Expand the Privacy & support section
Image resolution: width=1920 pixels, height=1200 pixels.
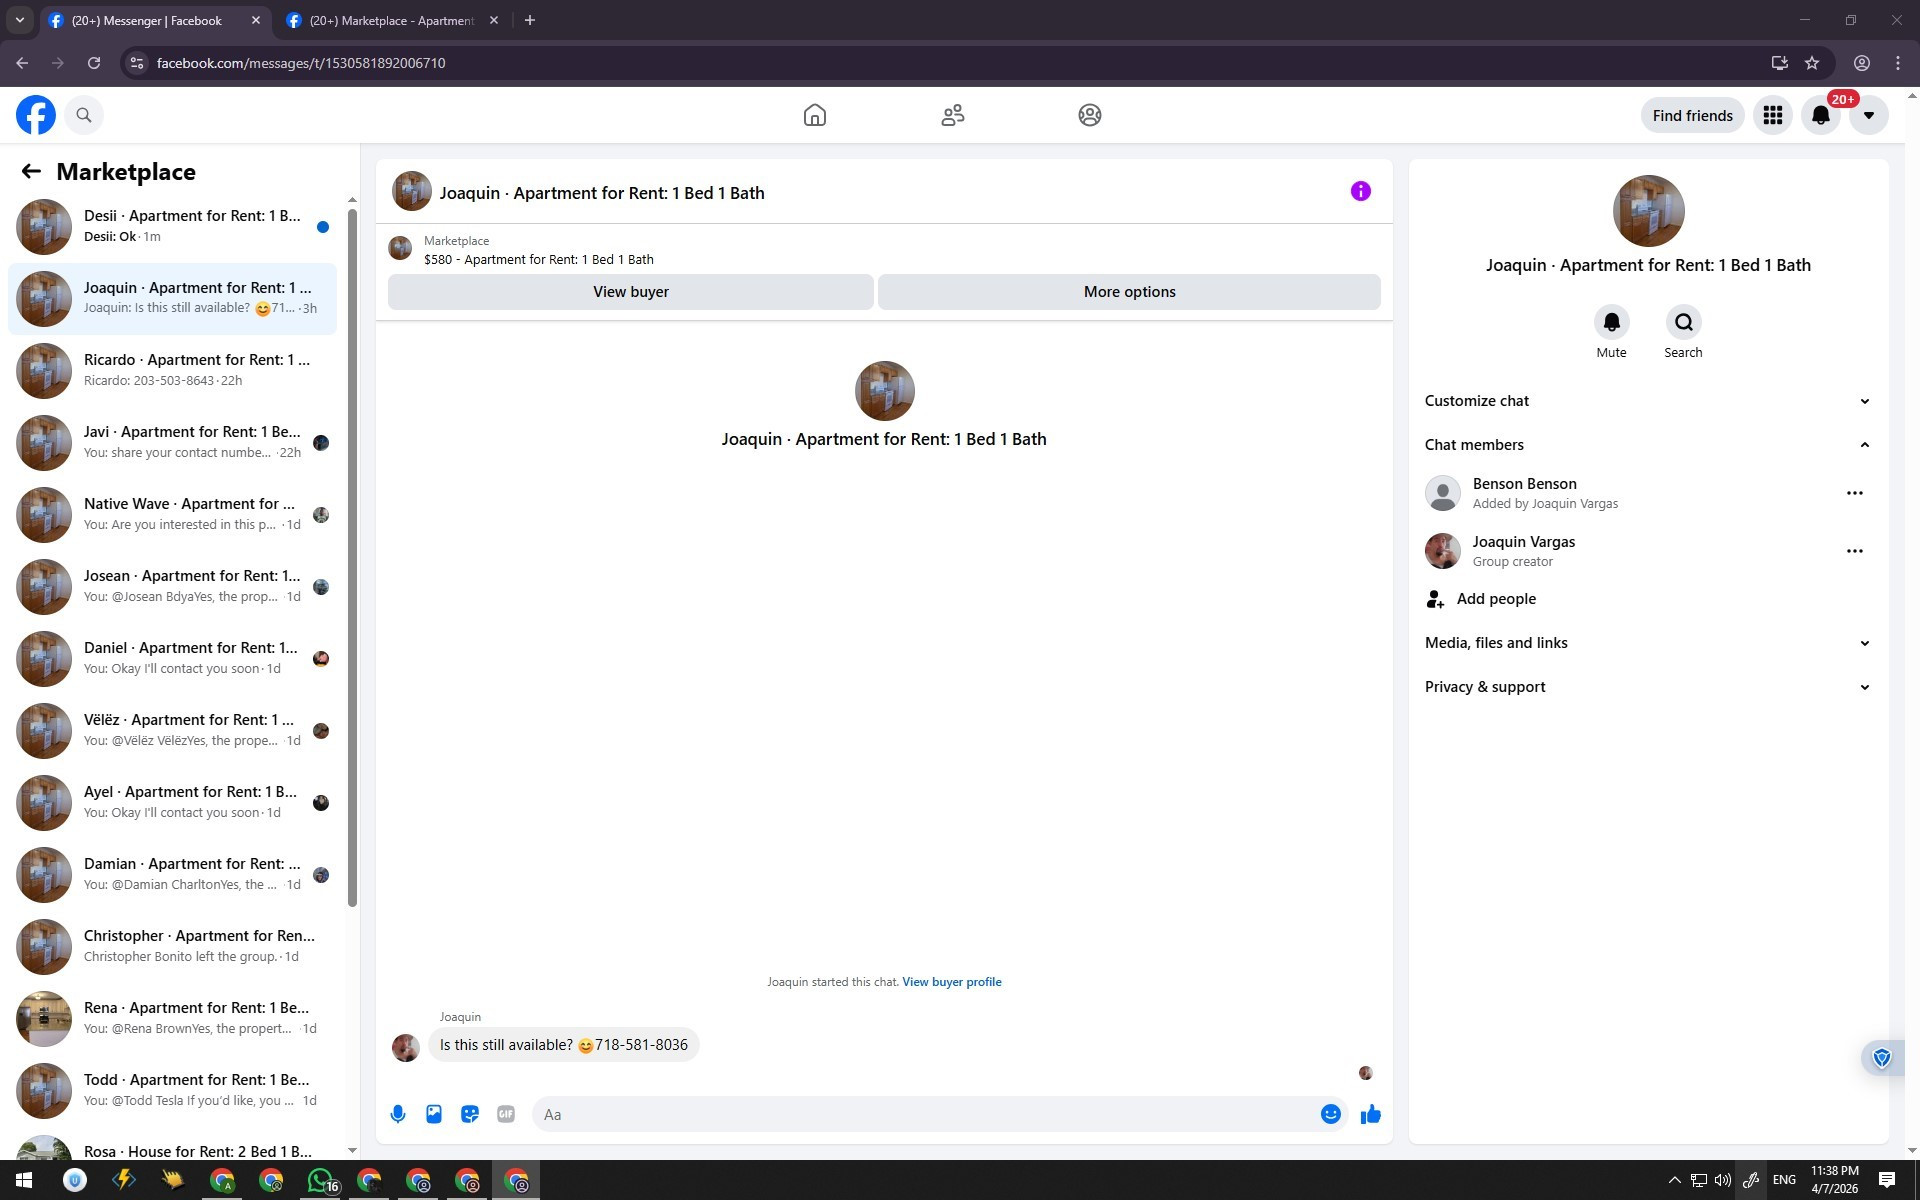(1649, 687)
